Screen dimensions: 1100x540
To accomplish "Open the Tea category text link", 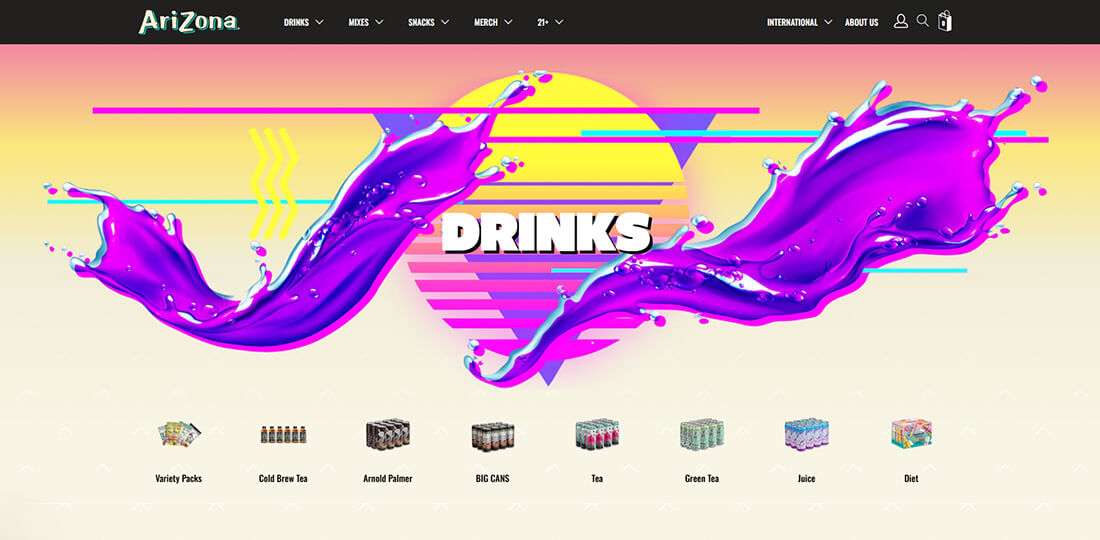I will [x=597, y=478].
